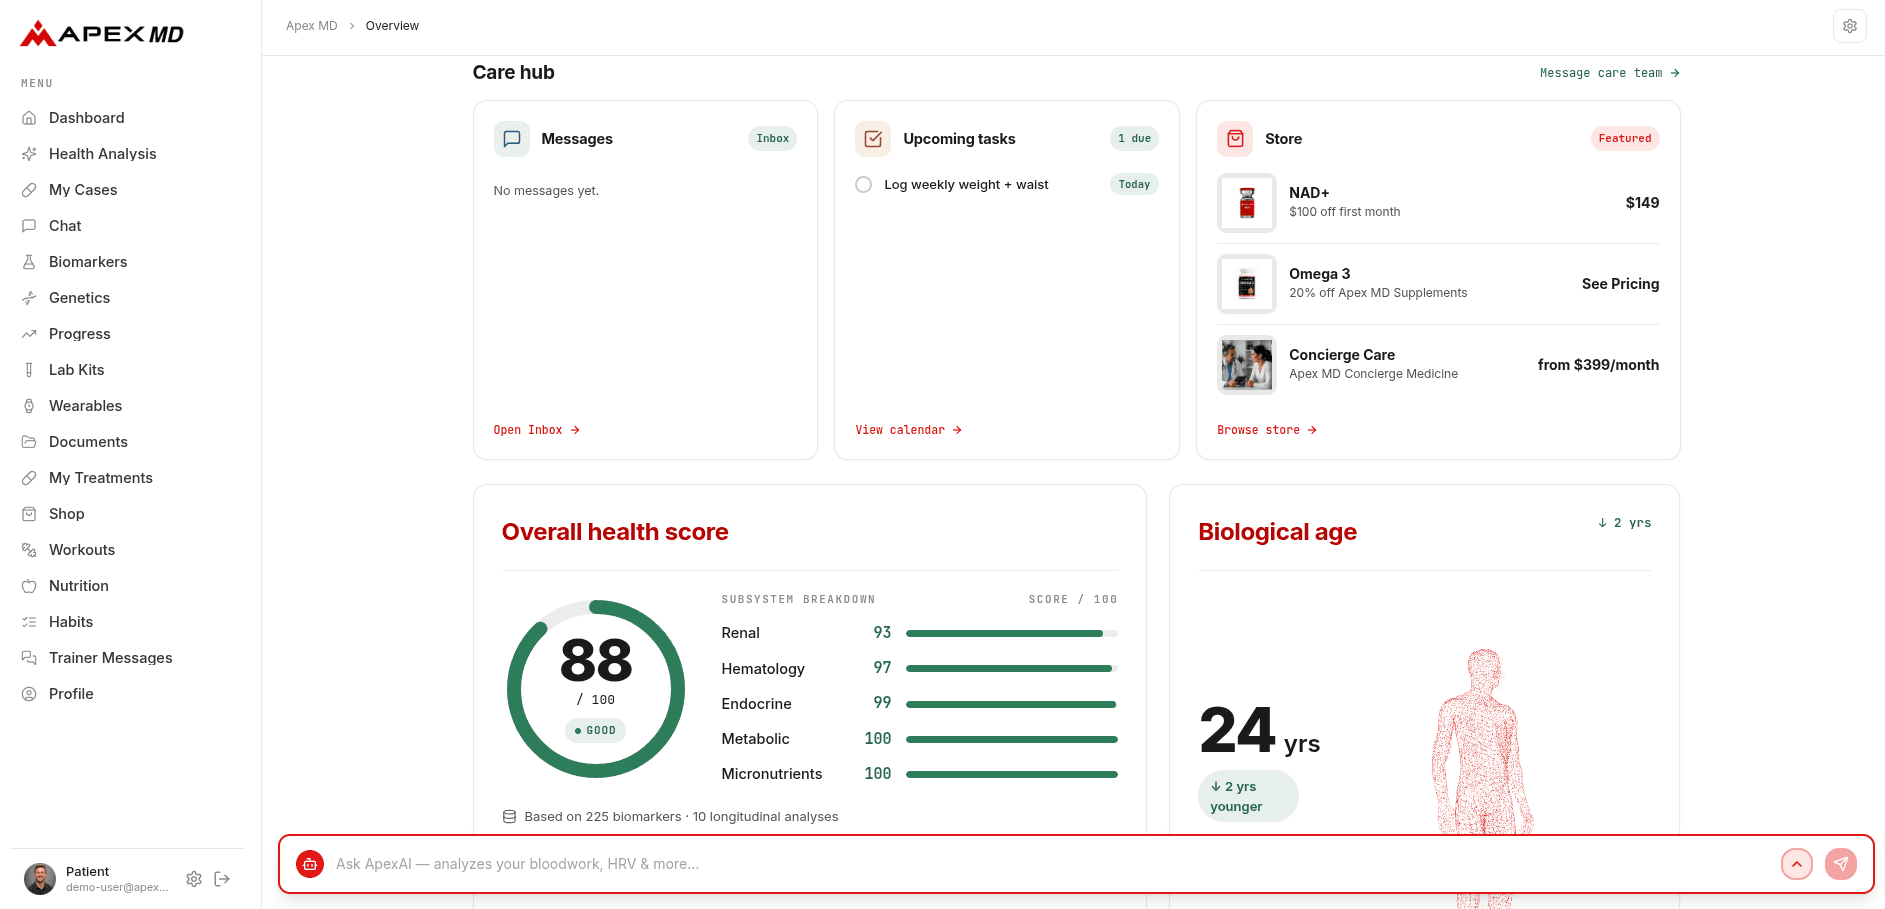Click the $149 NAD+ price

tap(1642, 203)
